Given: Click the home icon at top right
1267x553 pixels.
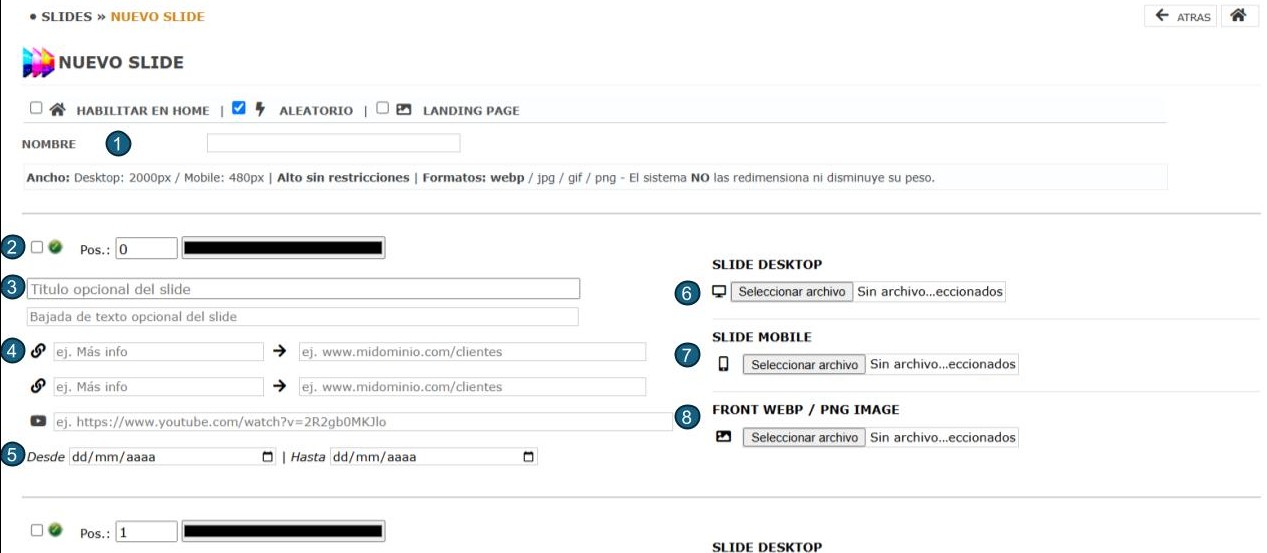Looking at the screenshot, I should point(1238,16).
